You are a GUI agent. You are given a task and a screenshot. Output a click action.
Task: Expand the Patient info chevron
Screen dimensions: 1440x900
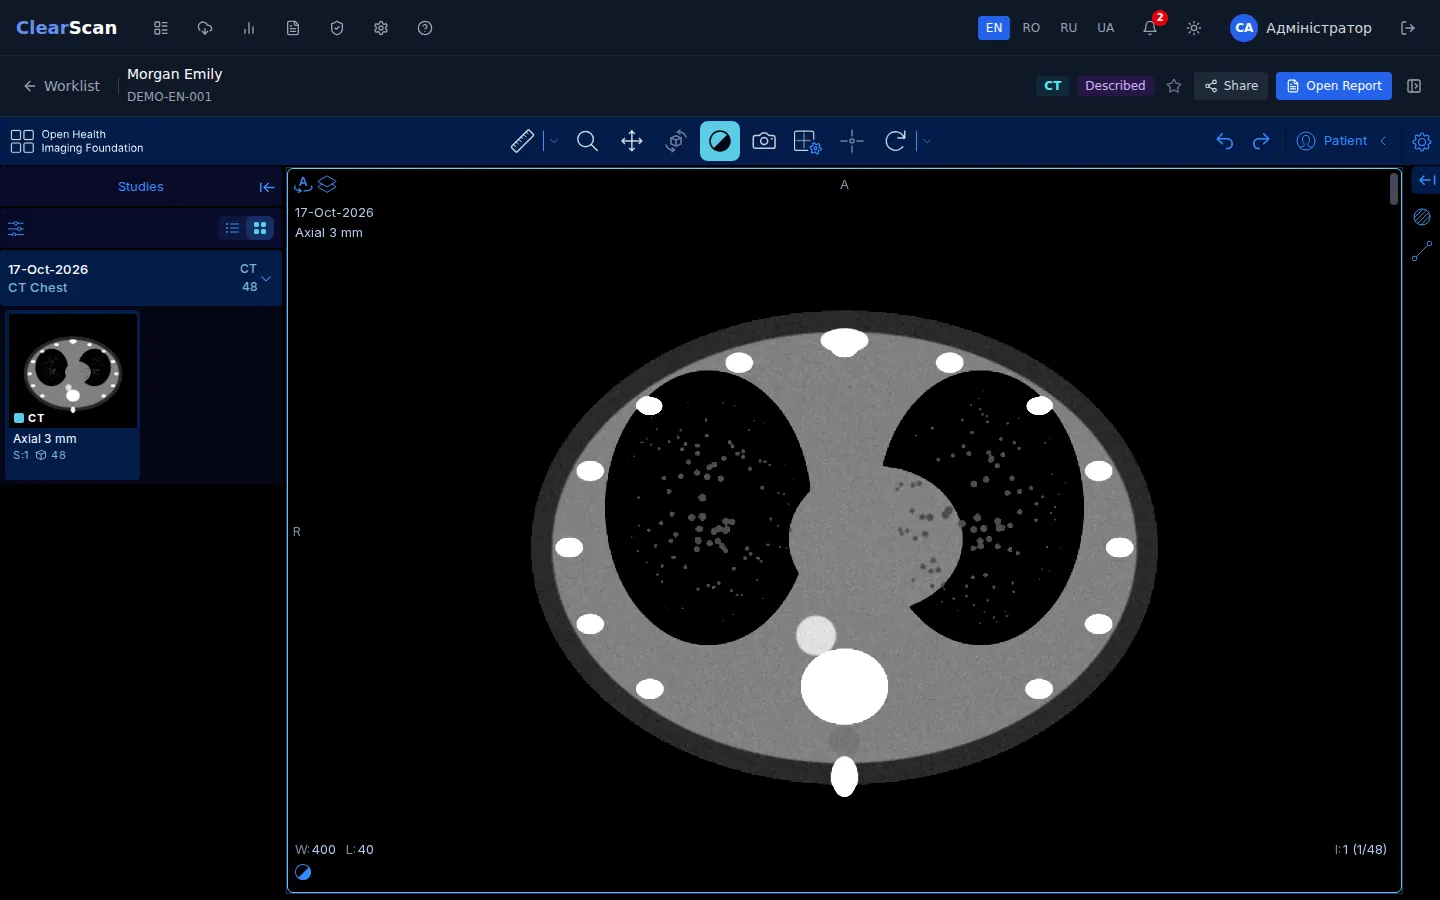(1384, 141)
